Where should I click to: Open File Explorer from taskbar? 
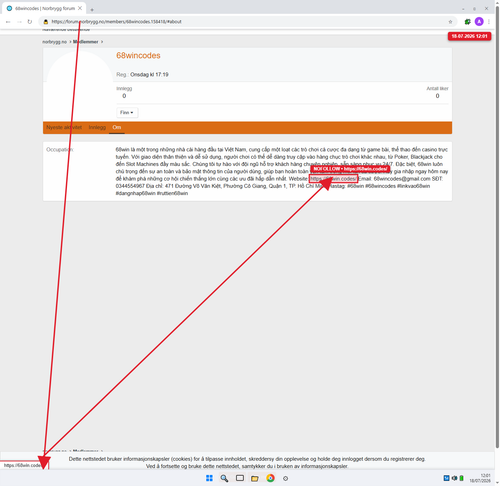click(255, 478)
